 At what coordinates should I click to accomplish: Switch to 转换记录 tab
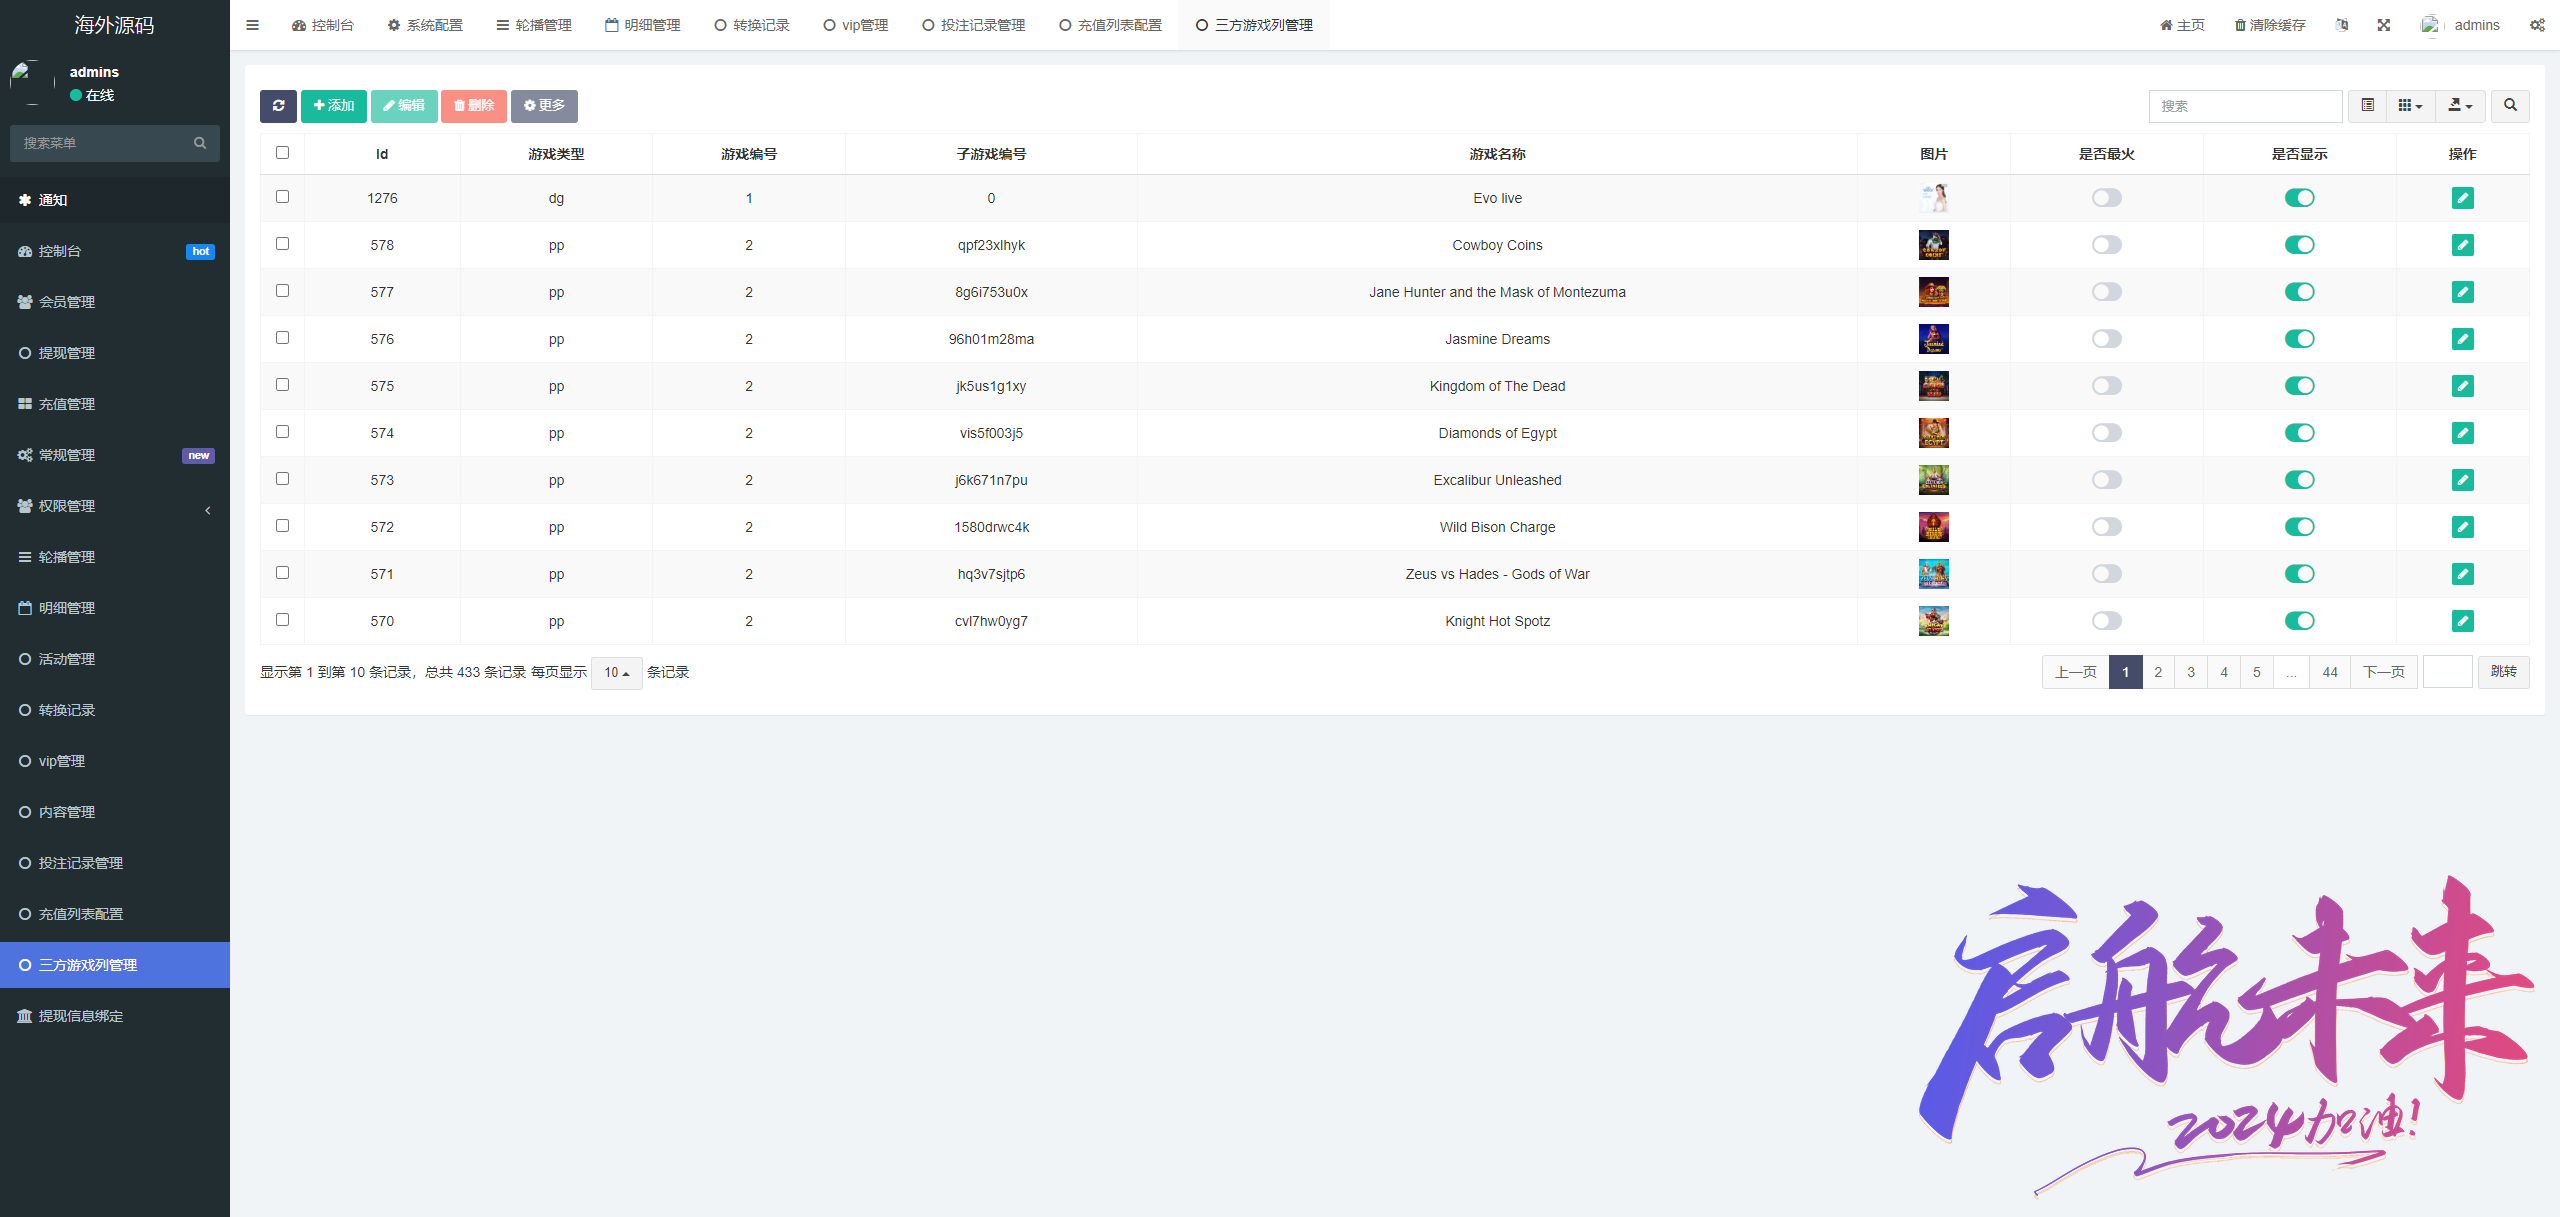point(752,25)
